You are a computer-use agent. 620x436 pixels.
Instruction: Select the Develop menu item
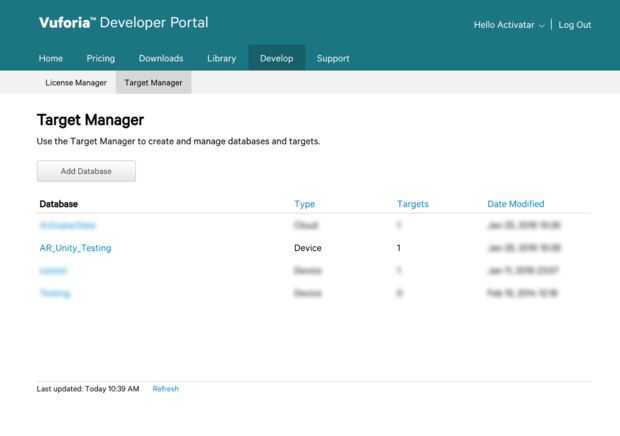tap(276, 59)
